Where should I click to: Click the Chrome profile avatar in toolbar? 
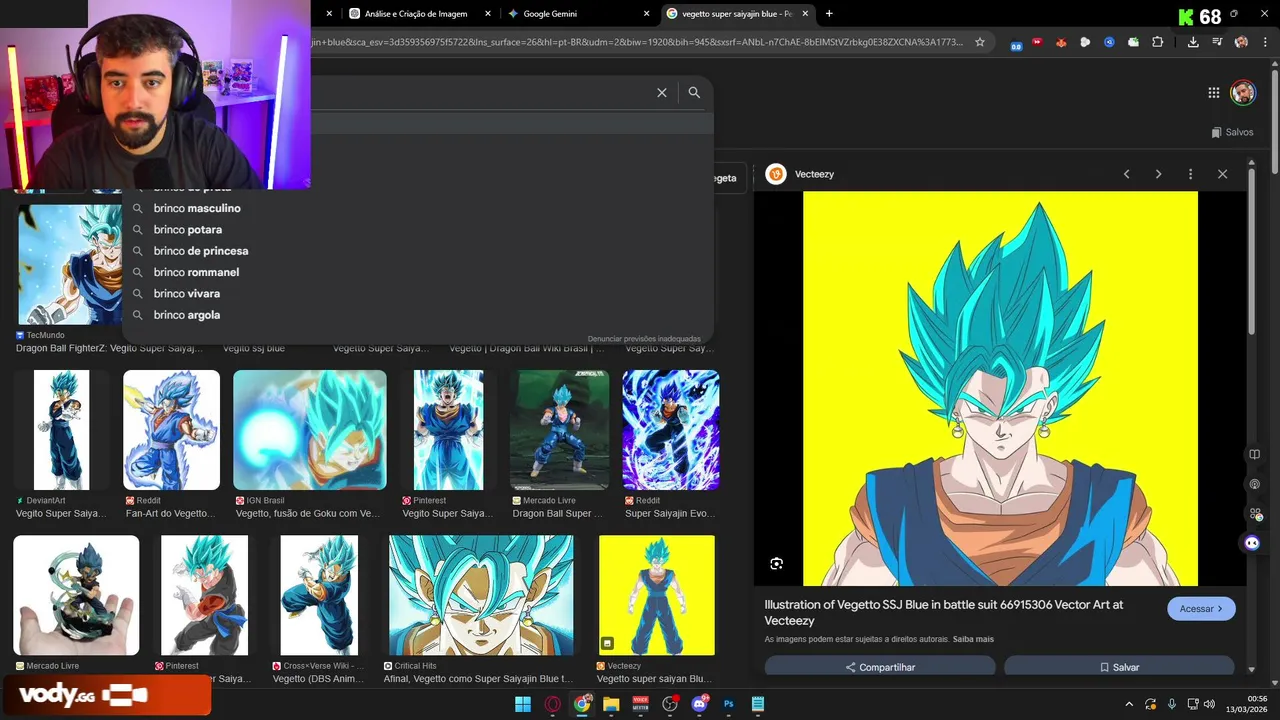tap(1241, 42)
